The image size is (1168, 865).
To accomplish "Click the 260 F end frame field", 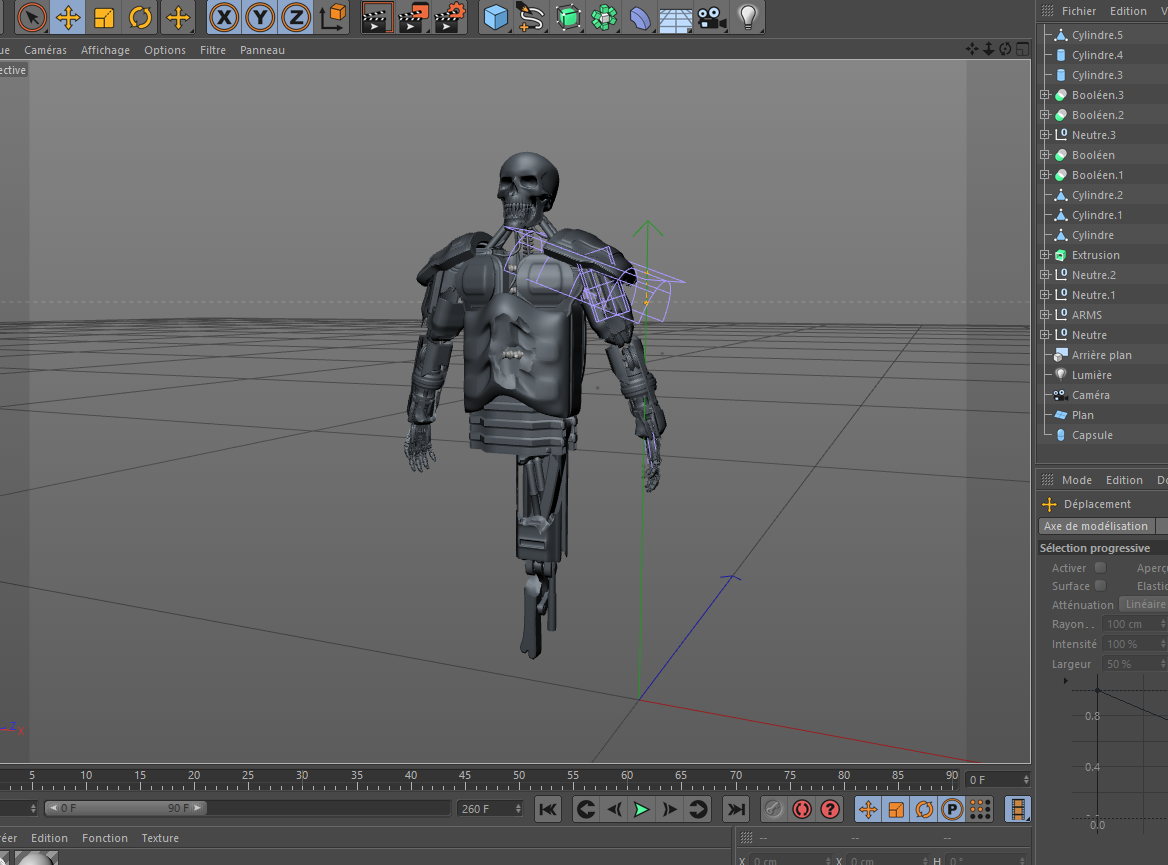I will (x=489, y=808).
